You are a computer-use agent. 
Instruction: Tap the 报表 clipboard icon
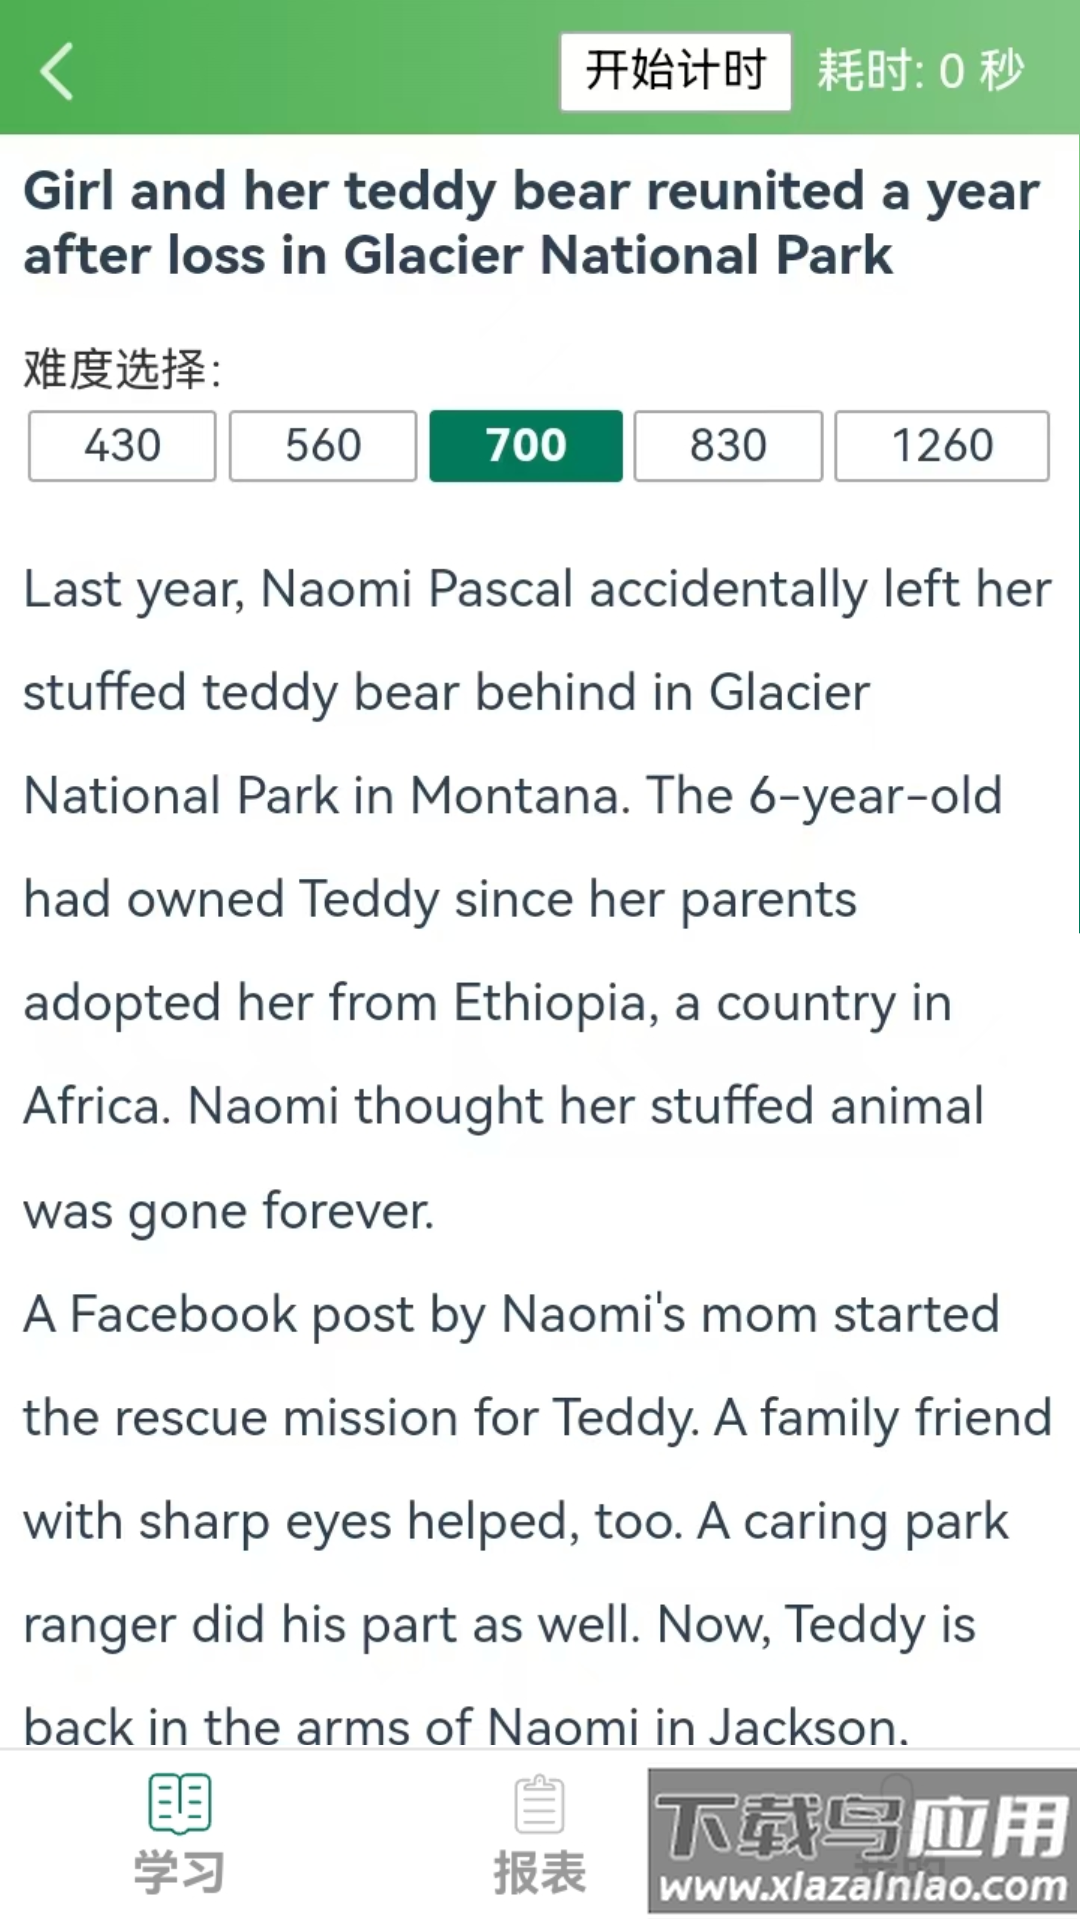tap(540, 1804)
